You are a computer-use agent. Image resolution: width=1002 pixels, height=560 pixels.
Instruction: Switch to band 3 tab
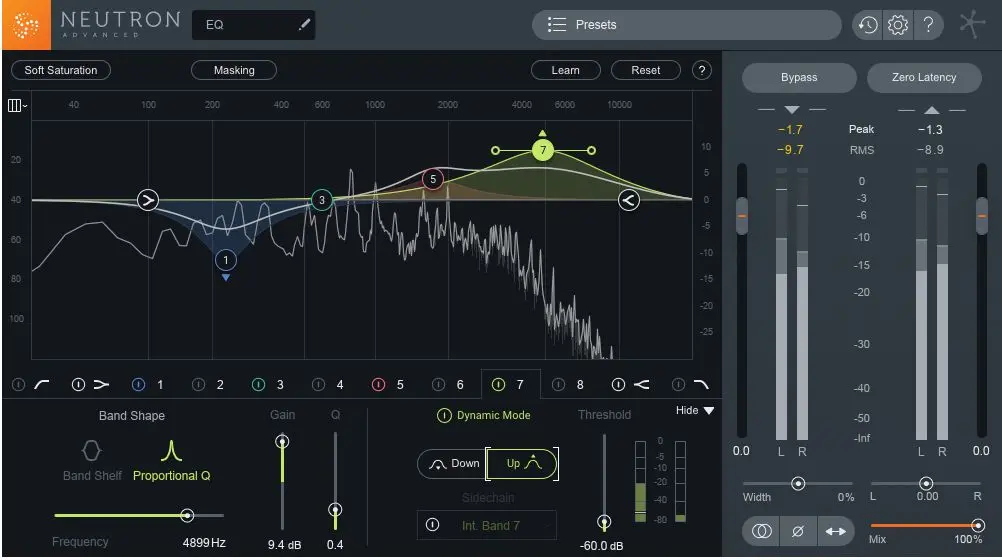pos(279,384)
